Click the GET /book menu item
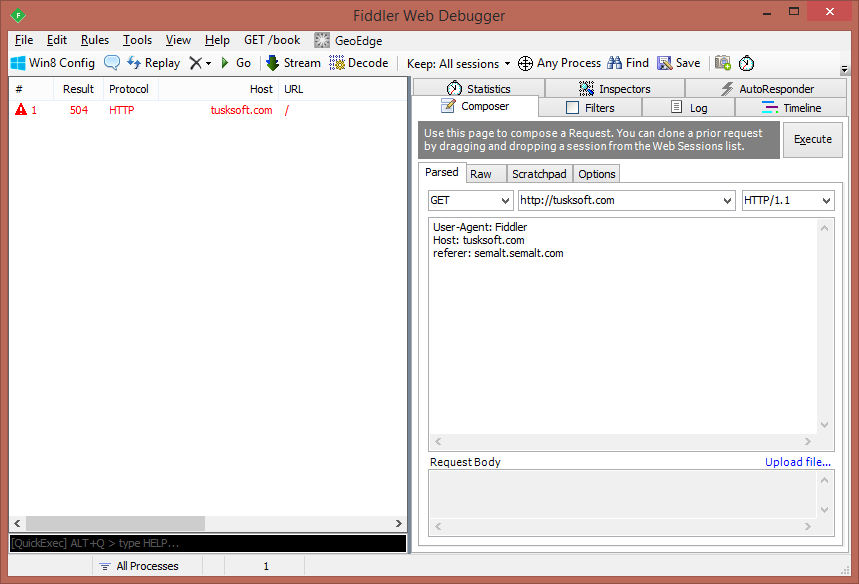This screenshot has height=584, width=859. tap(272, 40)
